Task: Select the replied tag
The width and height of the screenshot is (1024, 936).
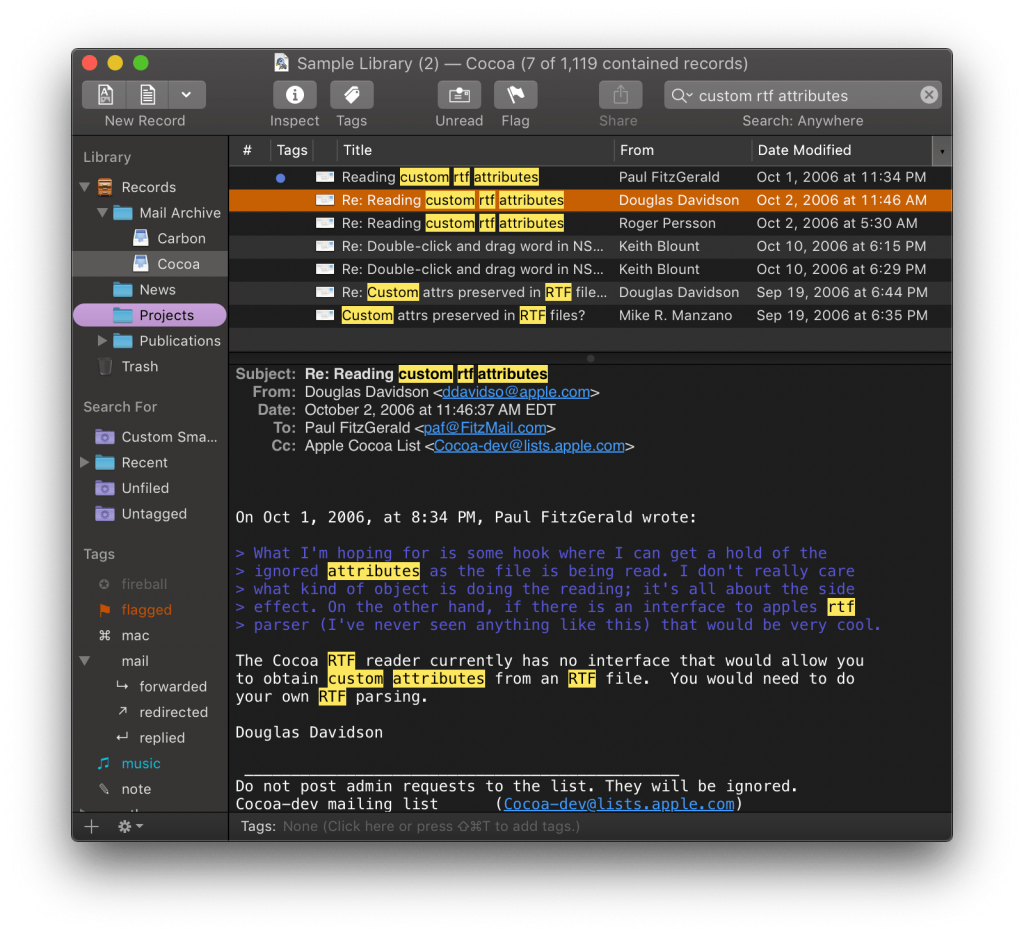Action: point(151,738)
